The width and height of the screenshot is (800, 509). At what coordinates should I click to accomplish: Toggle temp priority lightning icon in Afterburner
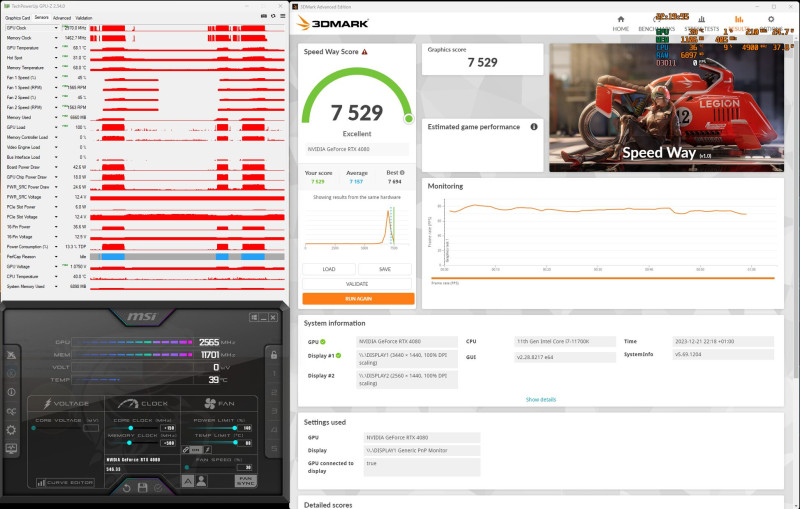pyautogui.click(x=207, y=450)
